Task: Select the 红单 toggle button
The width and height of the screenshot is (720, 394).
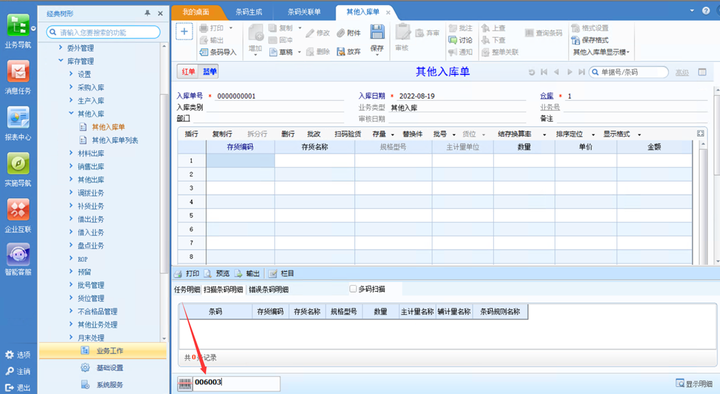Action: 188,72
